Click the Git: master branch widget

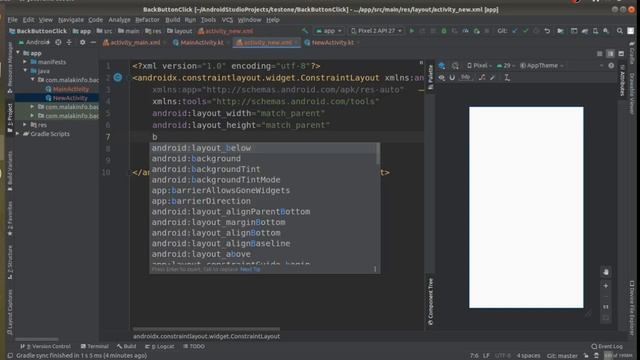click(562, 356)
